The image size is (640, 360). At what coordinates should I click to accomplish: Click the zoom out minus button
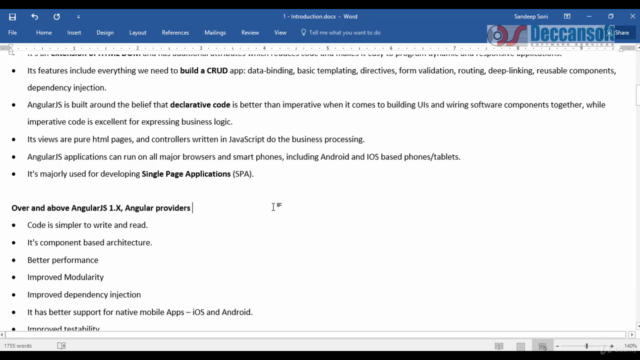click(x=557, y=346)
